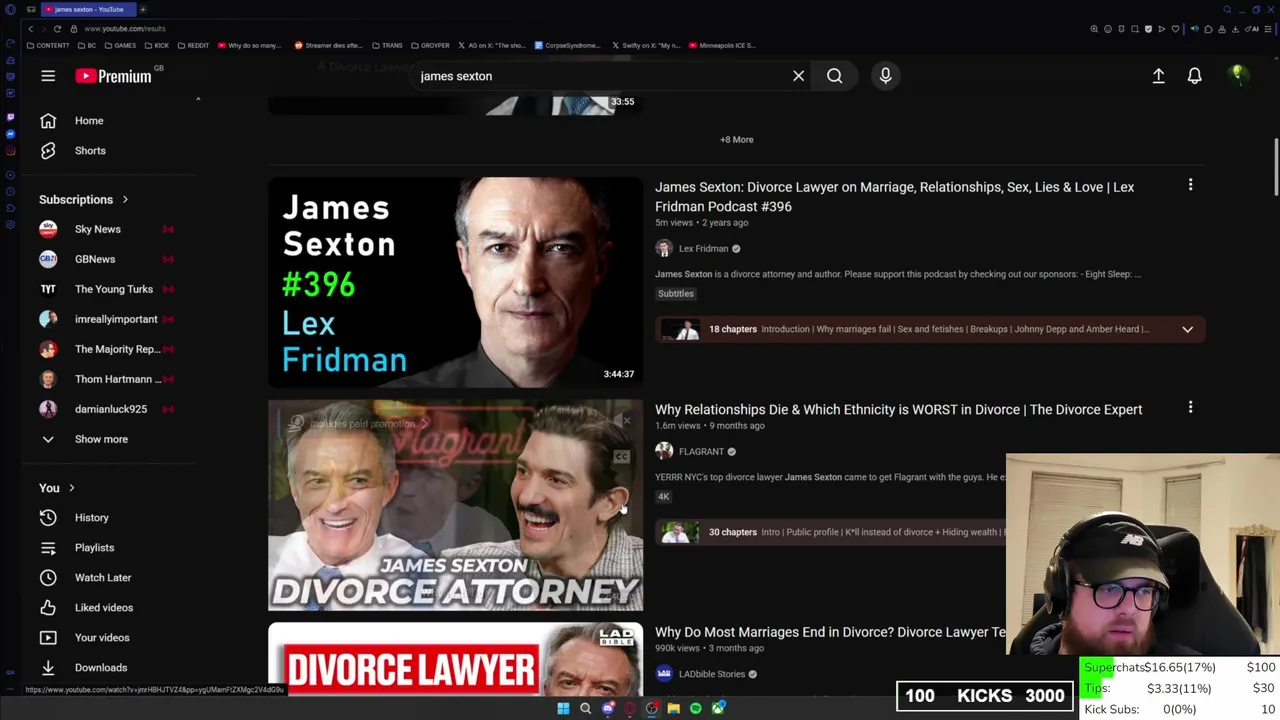The height and width of the screenshot is (720, 1280).
Task: Open James Sexton Divorce Lawyer video title
Action: 894,197
